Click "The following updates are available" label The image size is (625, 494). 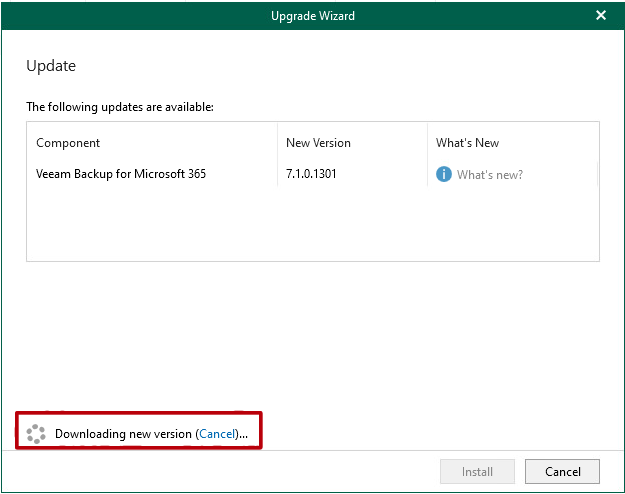click(120, 107)
